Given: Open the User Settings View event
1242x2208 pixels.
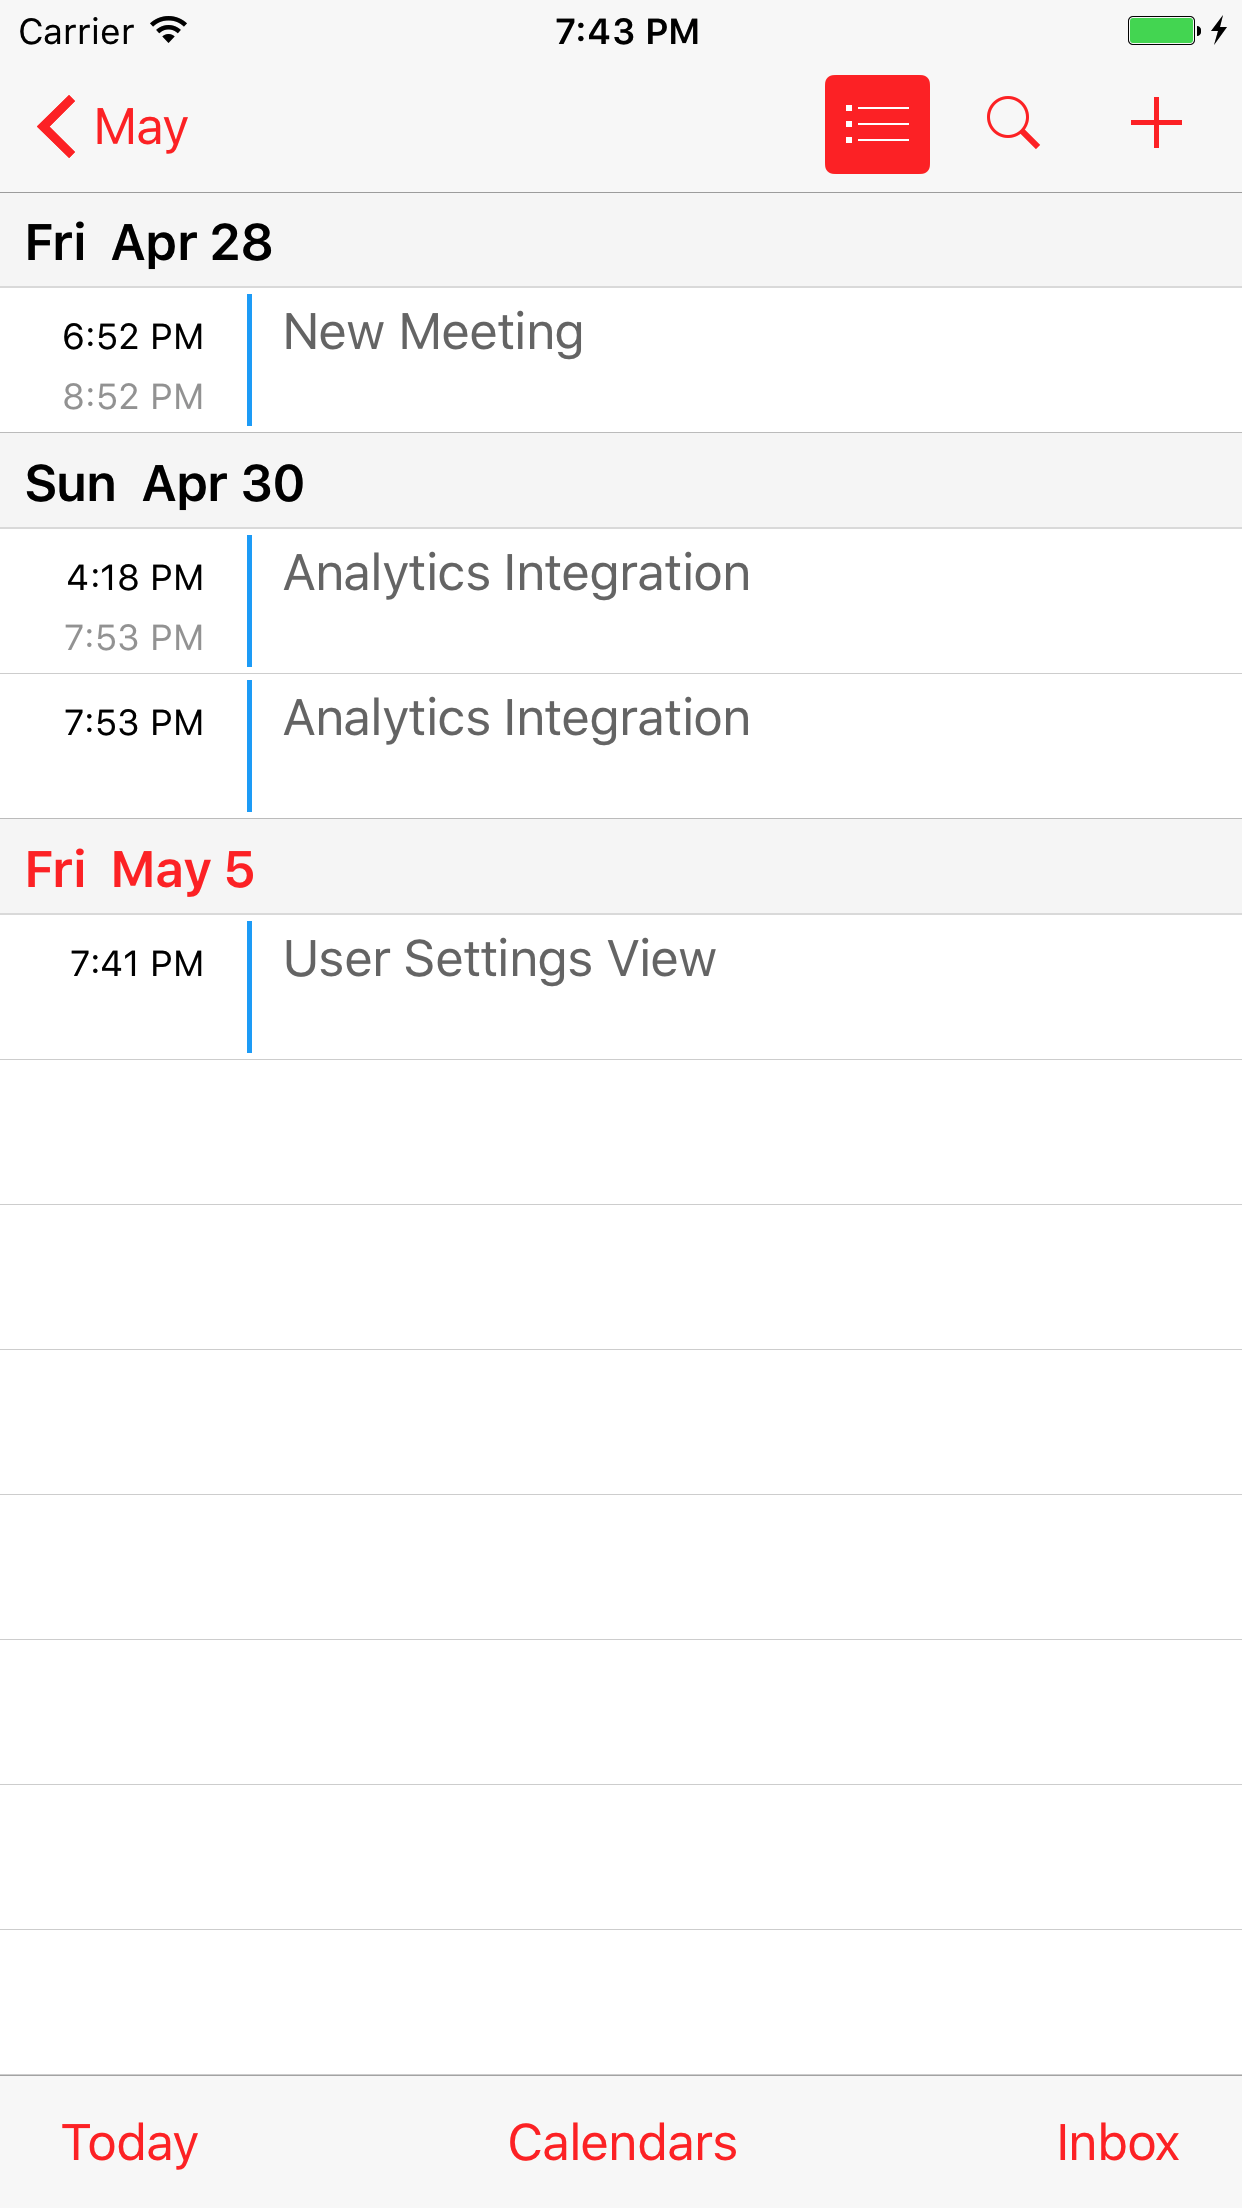Looking at the screenshot, I should click(621, 987).
